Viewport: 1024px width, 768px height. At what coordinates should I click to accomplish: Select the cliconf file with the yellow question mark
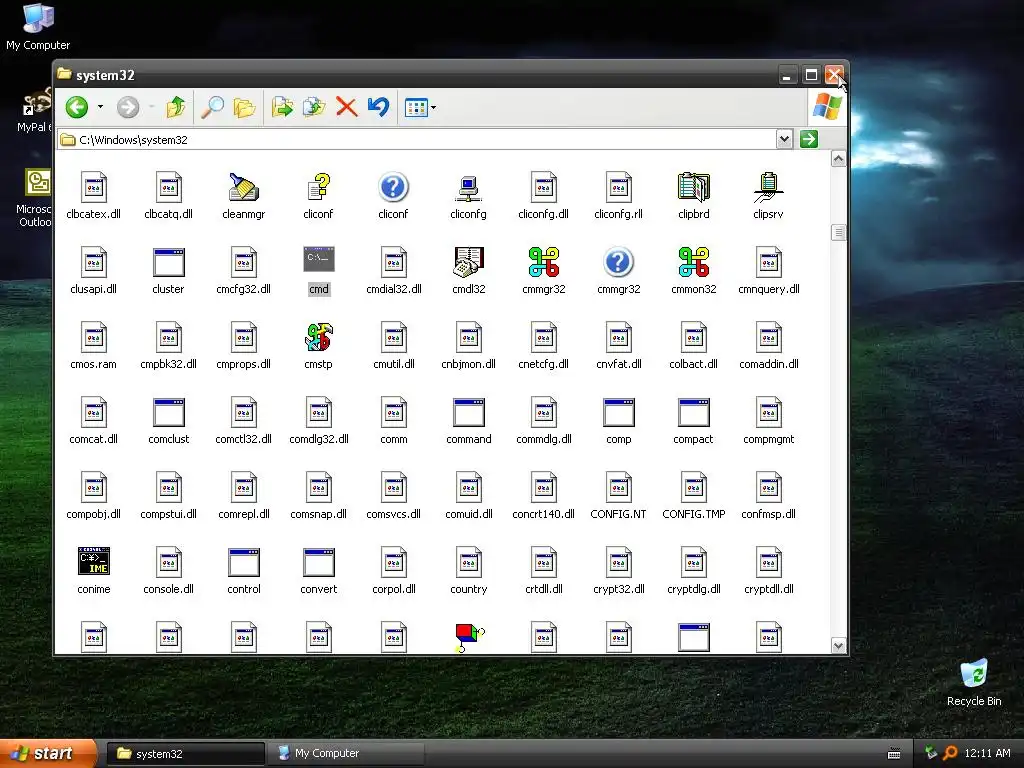319,187
